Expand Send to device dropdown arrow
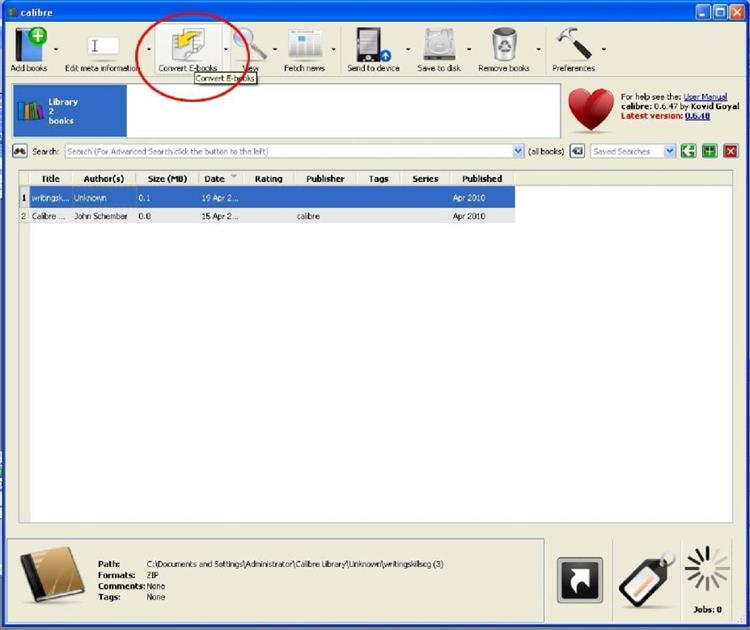The width and height of the screenshot is (750, 630). click(408, 49)
